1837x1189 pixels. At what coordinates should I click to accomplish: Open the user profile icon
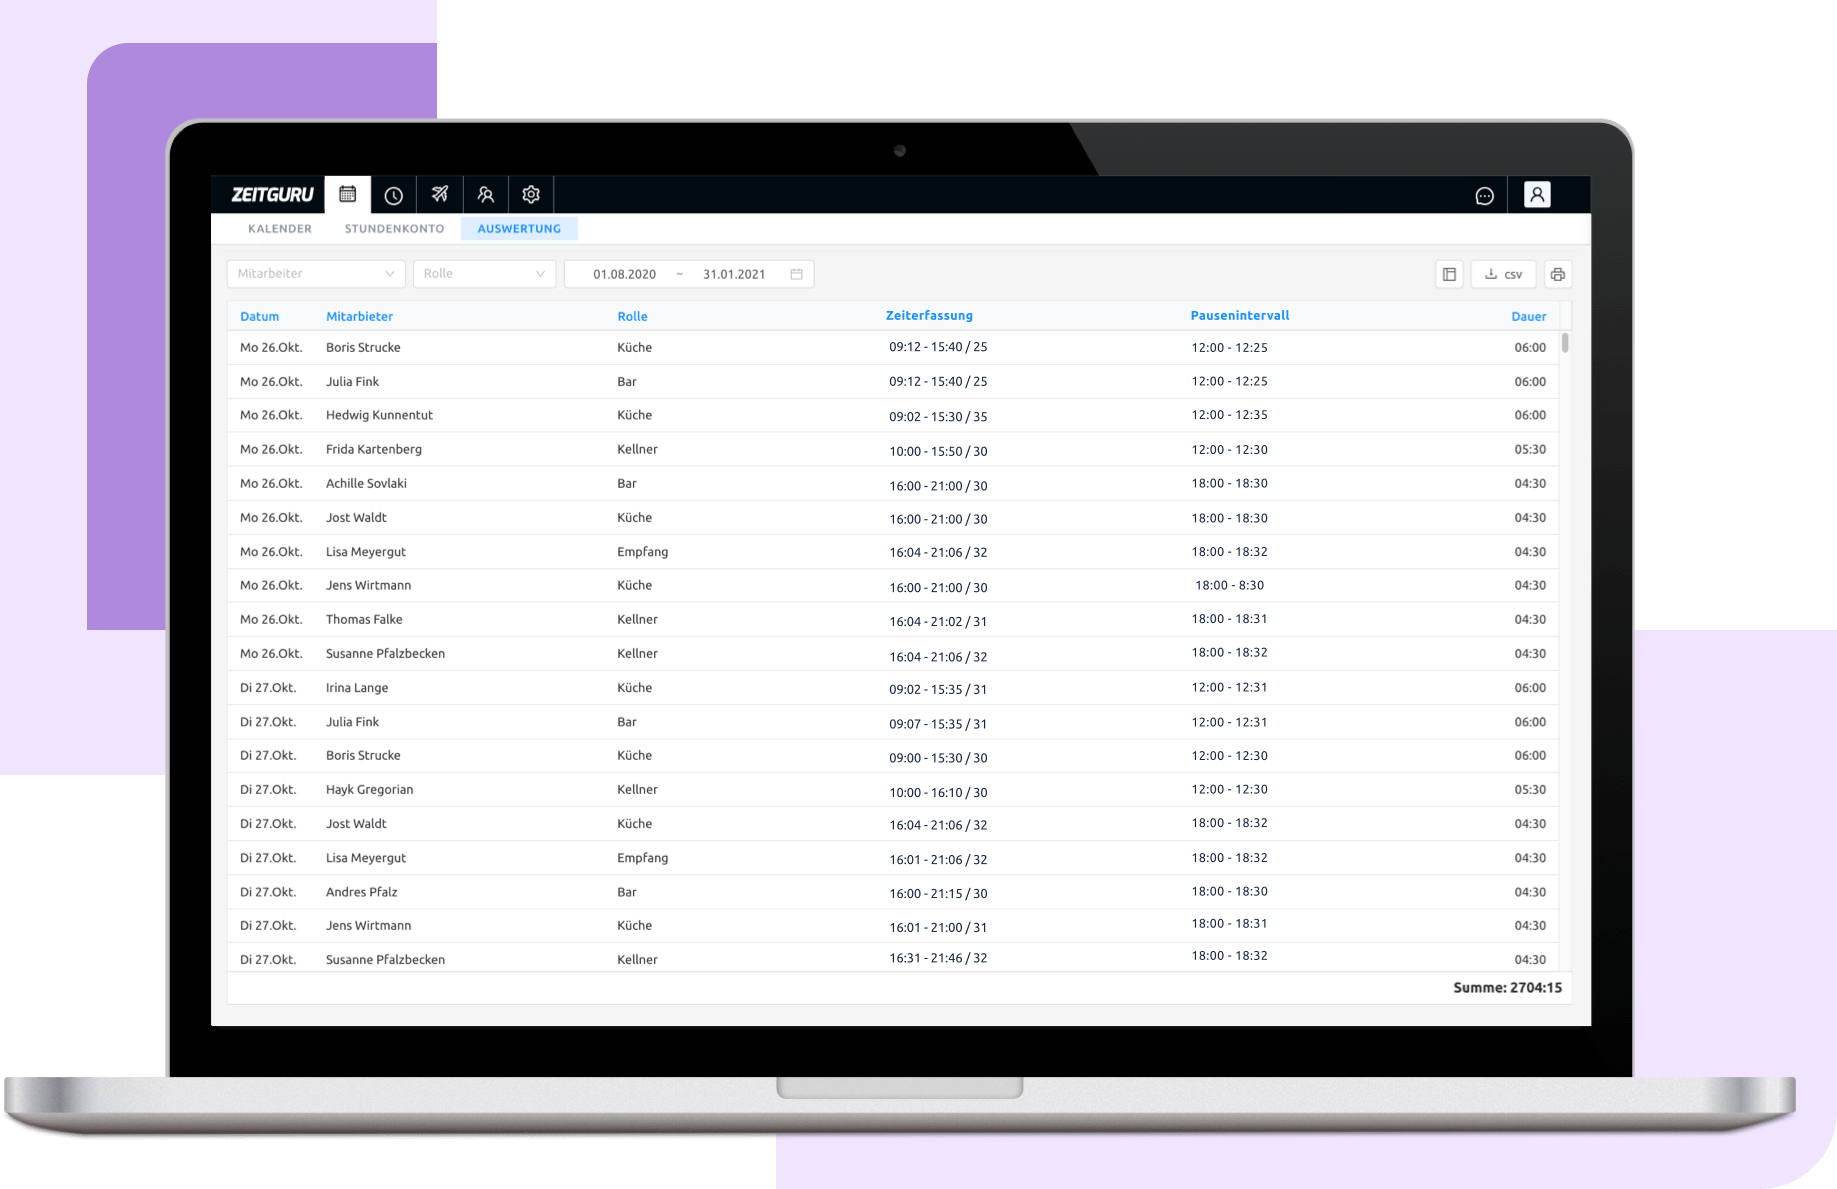1536,195
